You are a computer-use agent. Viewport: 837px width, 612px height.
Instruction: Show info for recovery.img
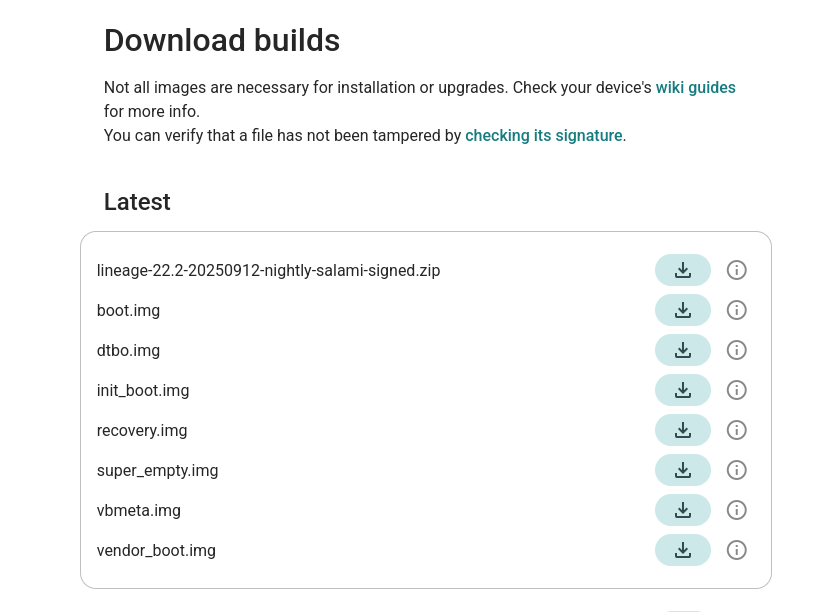pyautogui.click(x=737, y=430)
